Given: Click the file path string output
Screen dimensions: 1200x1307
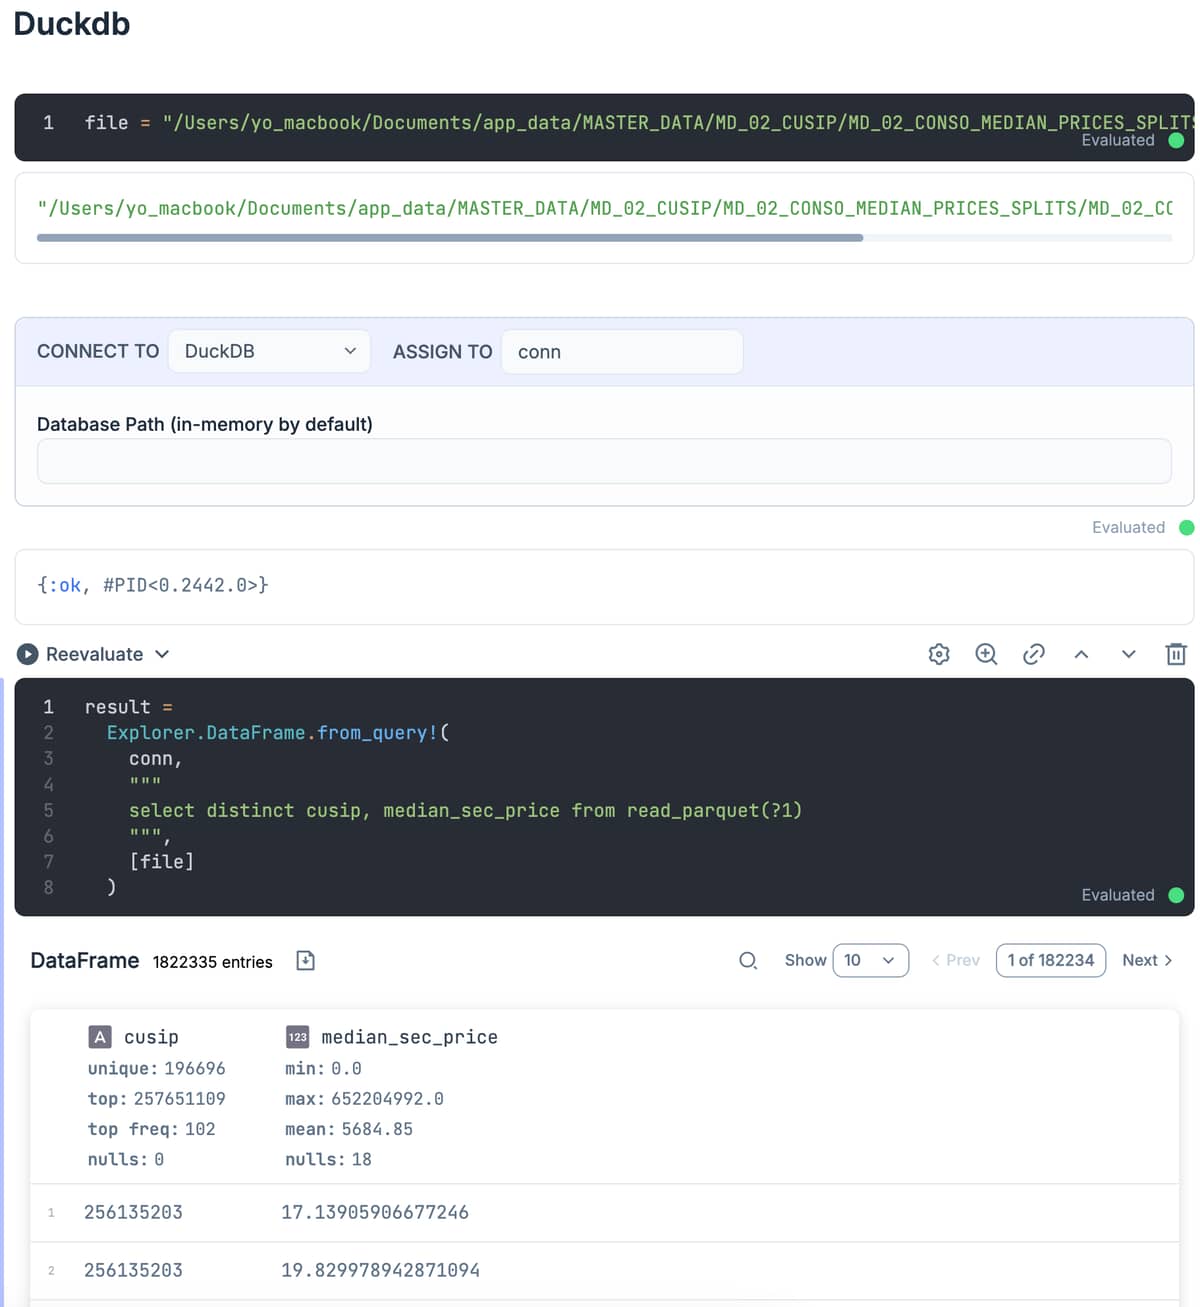Looking at the screenshot, I should click(x=605, y=208).
